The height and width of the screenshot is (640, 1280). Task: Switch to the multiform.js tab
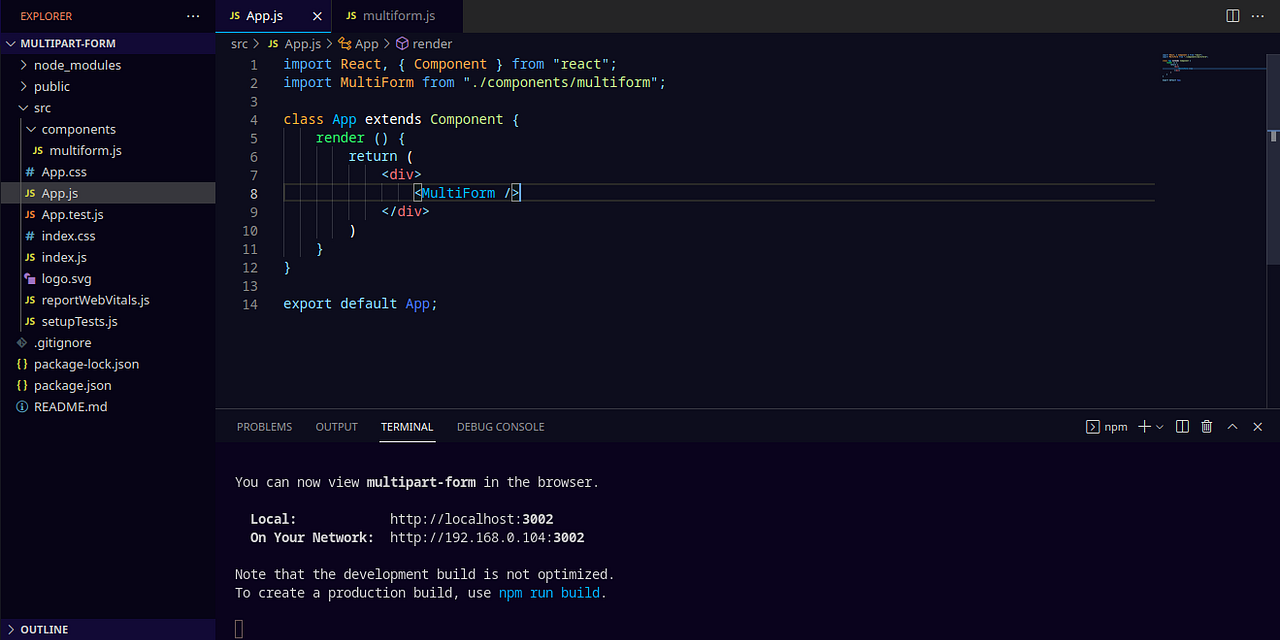397,16
